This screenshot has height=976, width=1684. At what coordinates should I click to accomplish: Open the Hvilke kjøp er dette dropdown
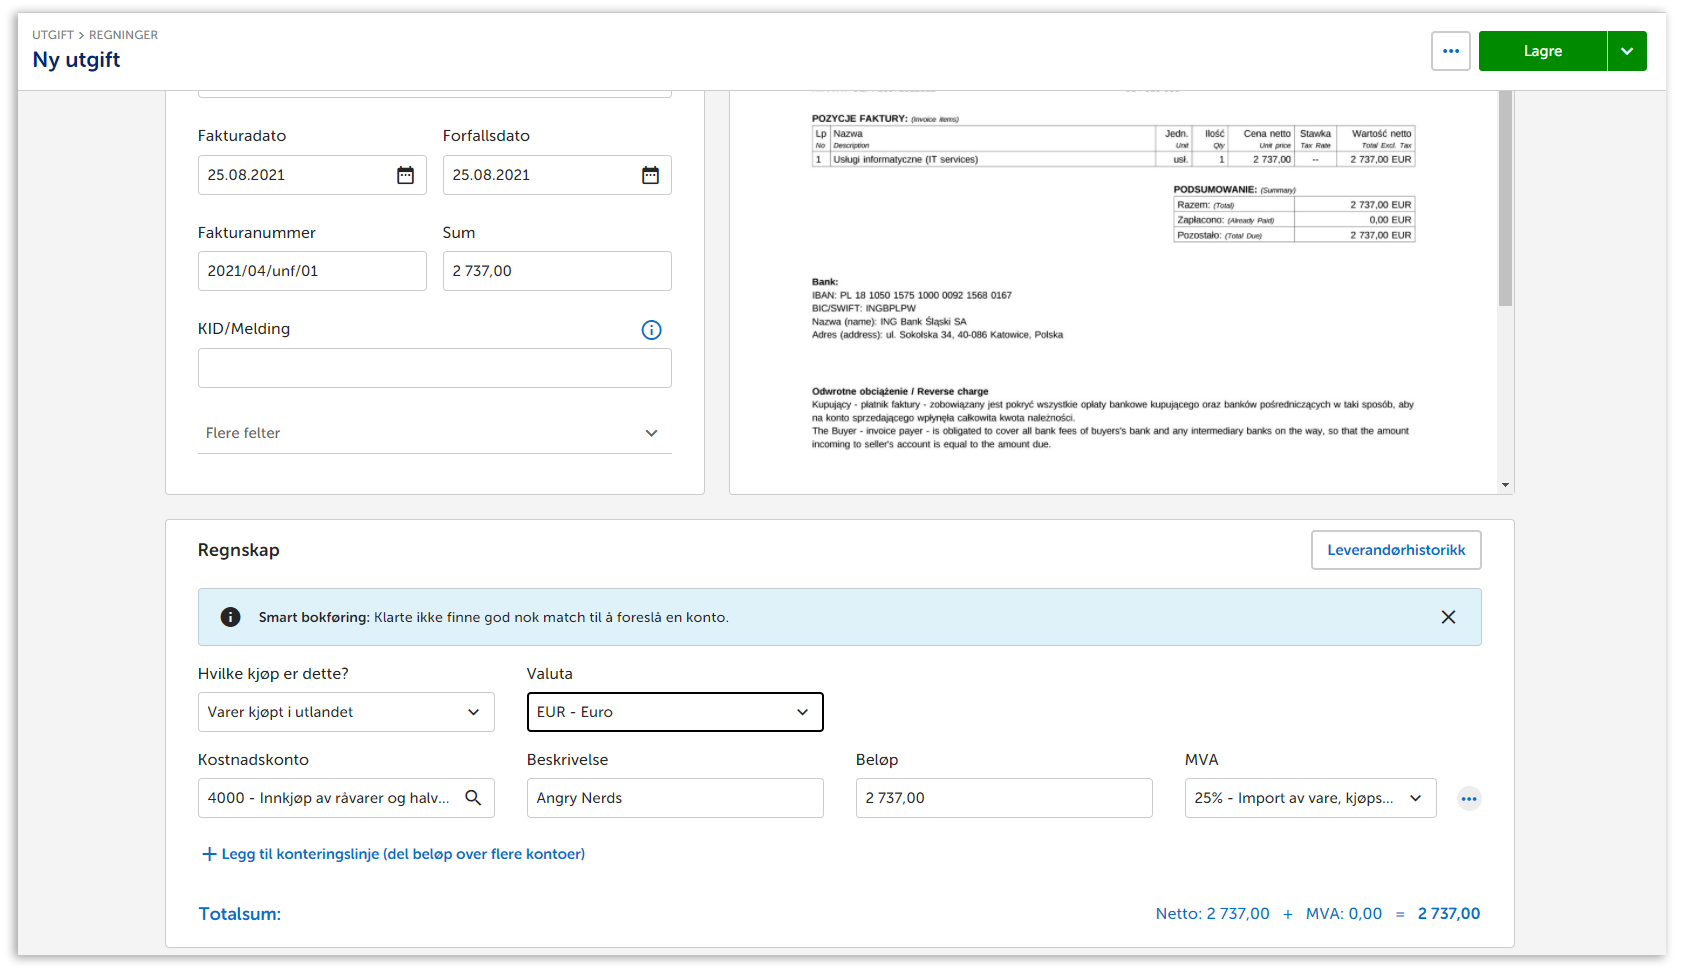coord(346,712)
